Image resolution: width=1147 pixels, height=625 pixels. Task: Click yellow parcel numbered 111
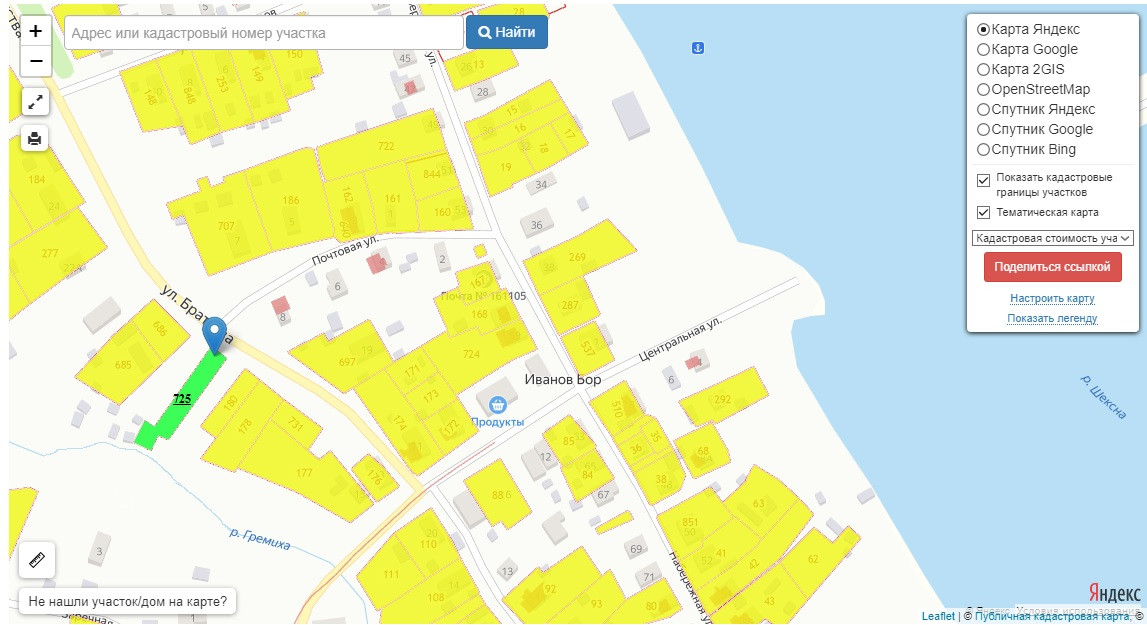click(391, 575)
